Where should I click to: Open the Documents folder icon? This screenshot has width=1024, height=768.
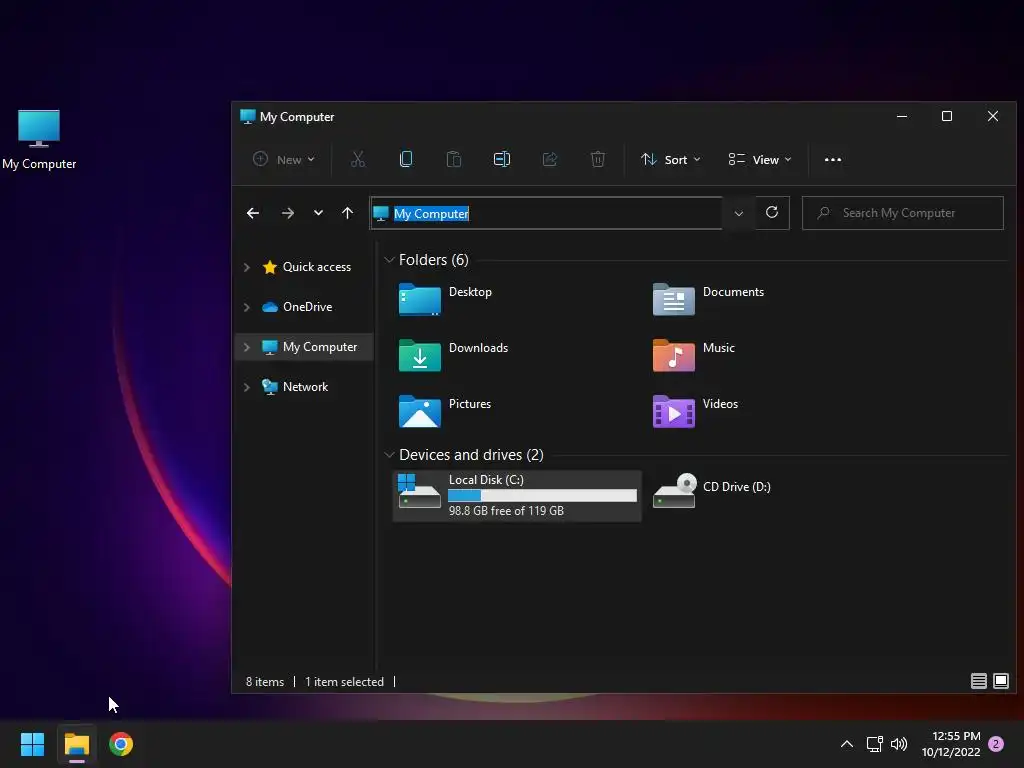click(673, 299)
